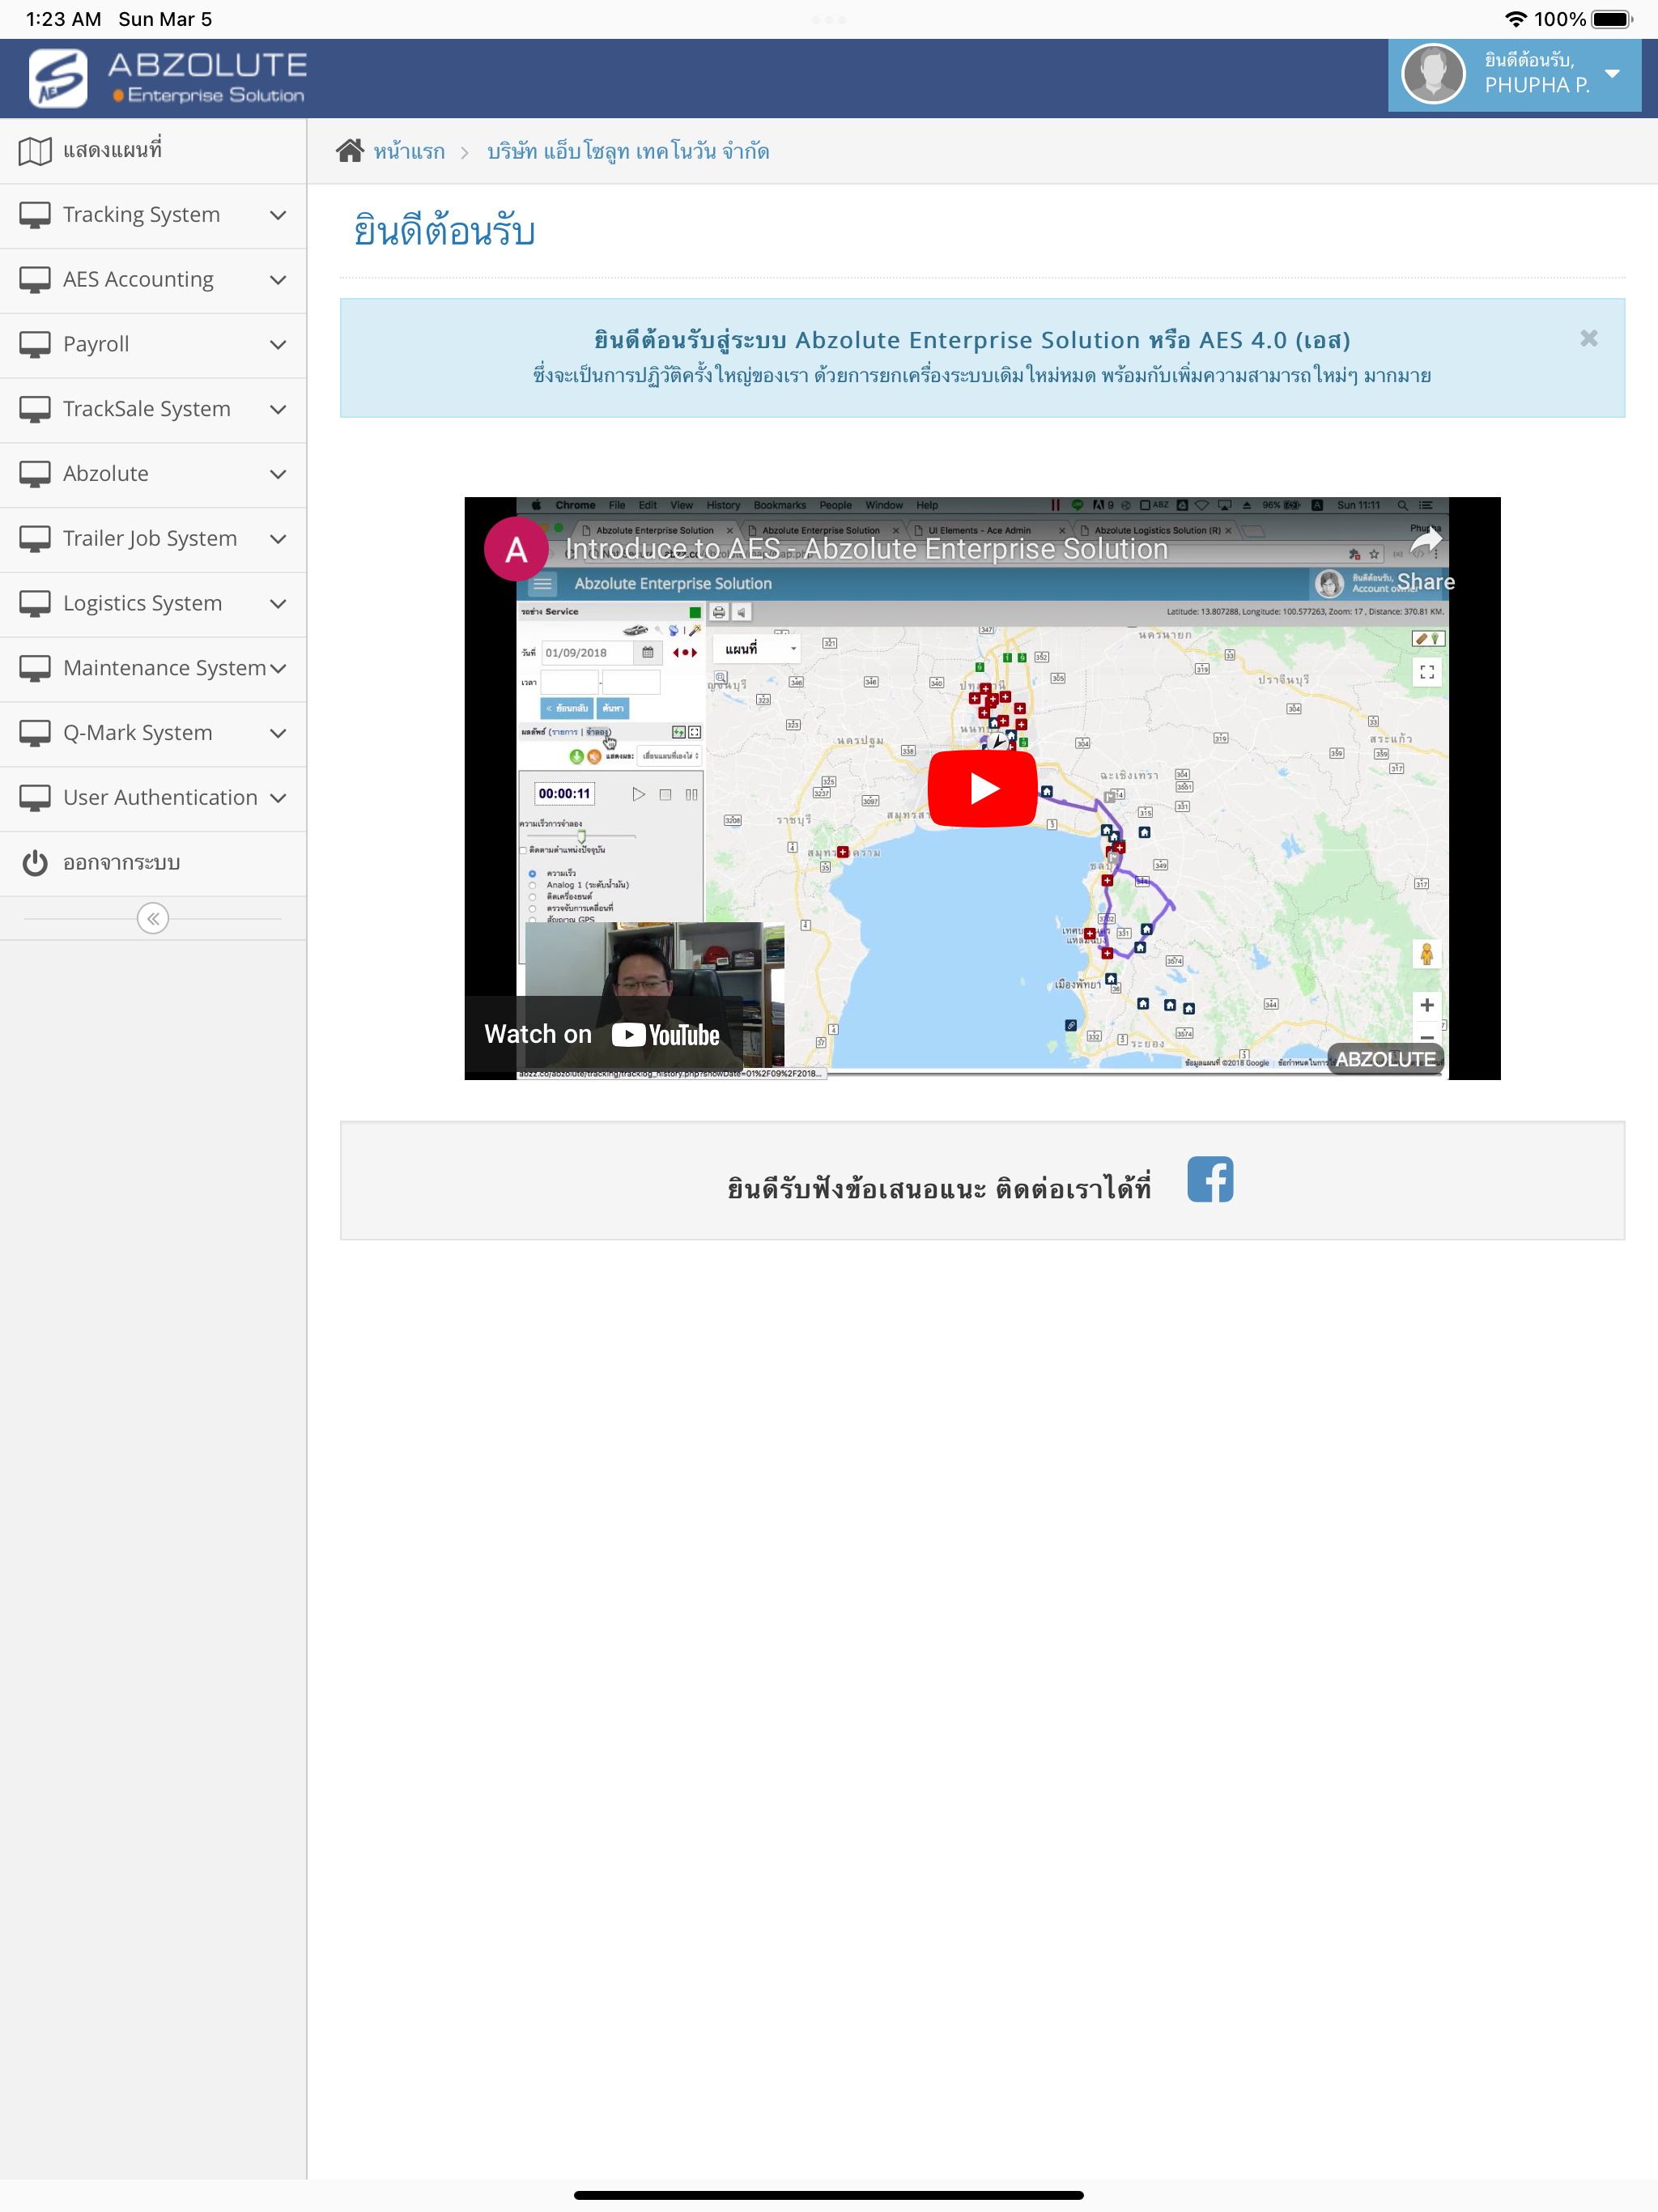Click Watch on YouTube link
1658x2212 pixels.
(602, 1034)
